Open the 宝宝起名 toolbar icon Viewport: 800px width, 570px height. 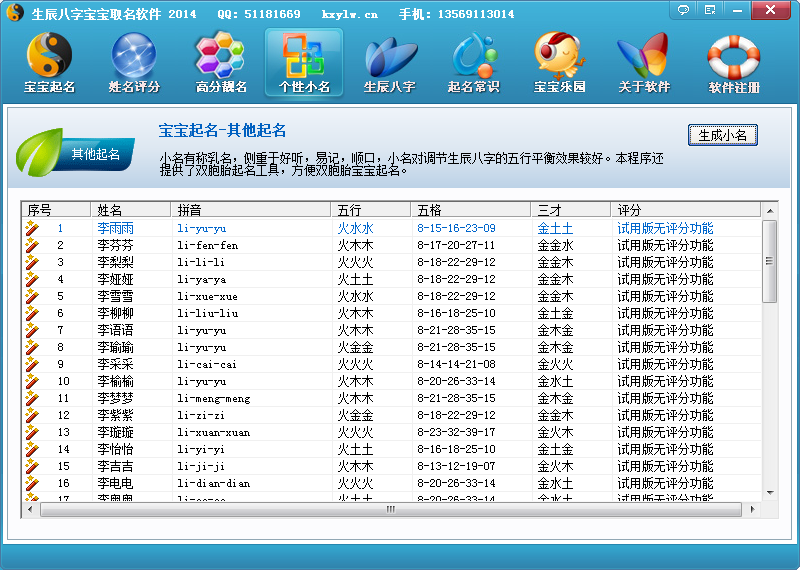(49, 62)
